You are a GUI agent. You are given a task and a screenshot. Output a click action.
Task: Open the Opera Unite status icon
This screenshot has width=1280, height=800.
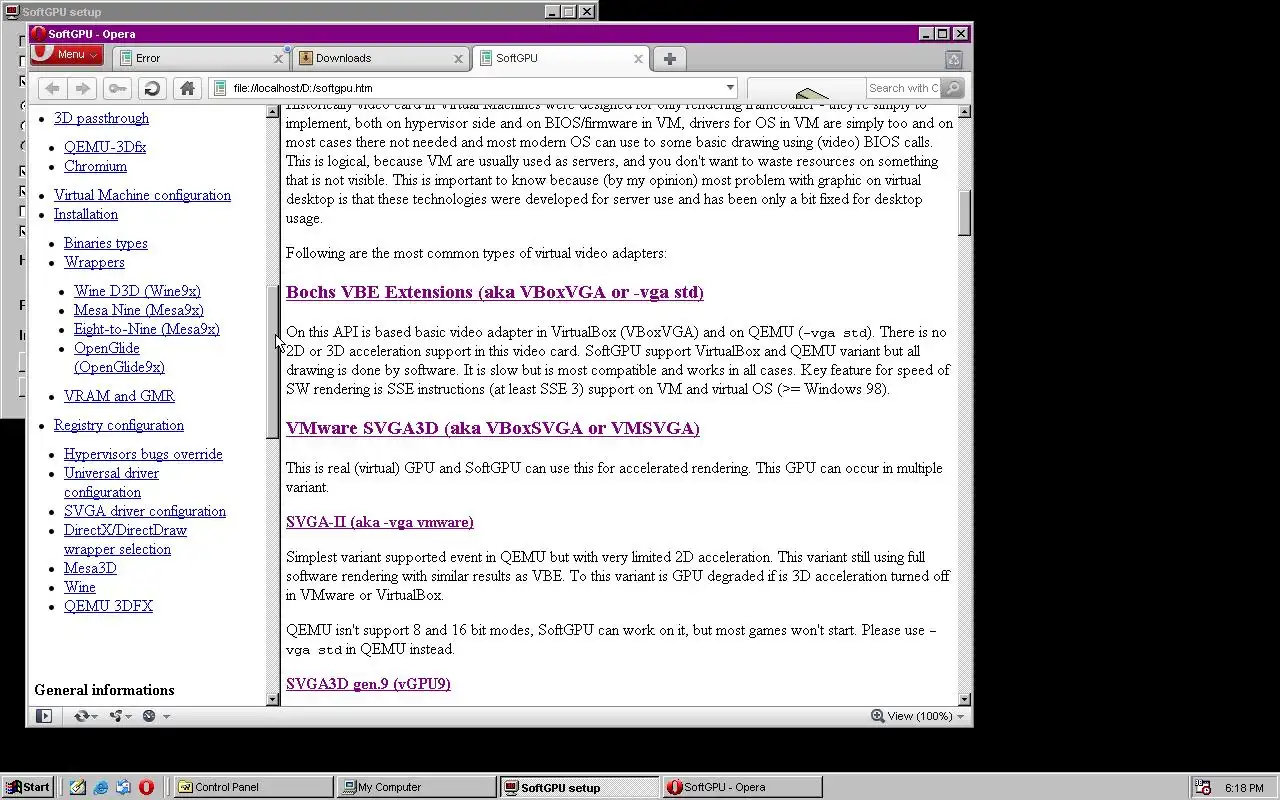(x=116, y=716)
